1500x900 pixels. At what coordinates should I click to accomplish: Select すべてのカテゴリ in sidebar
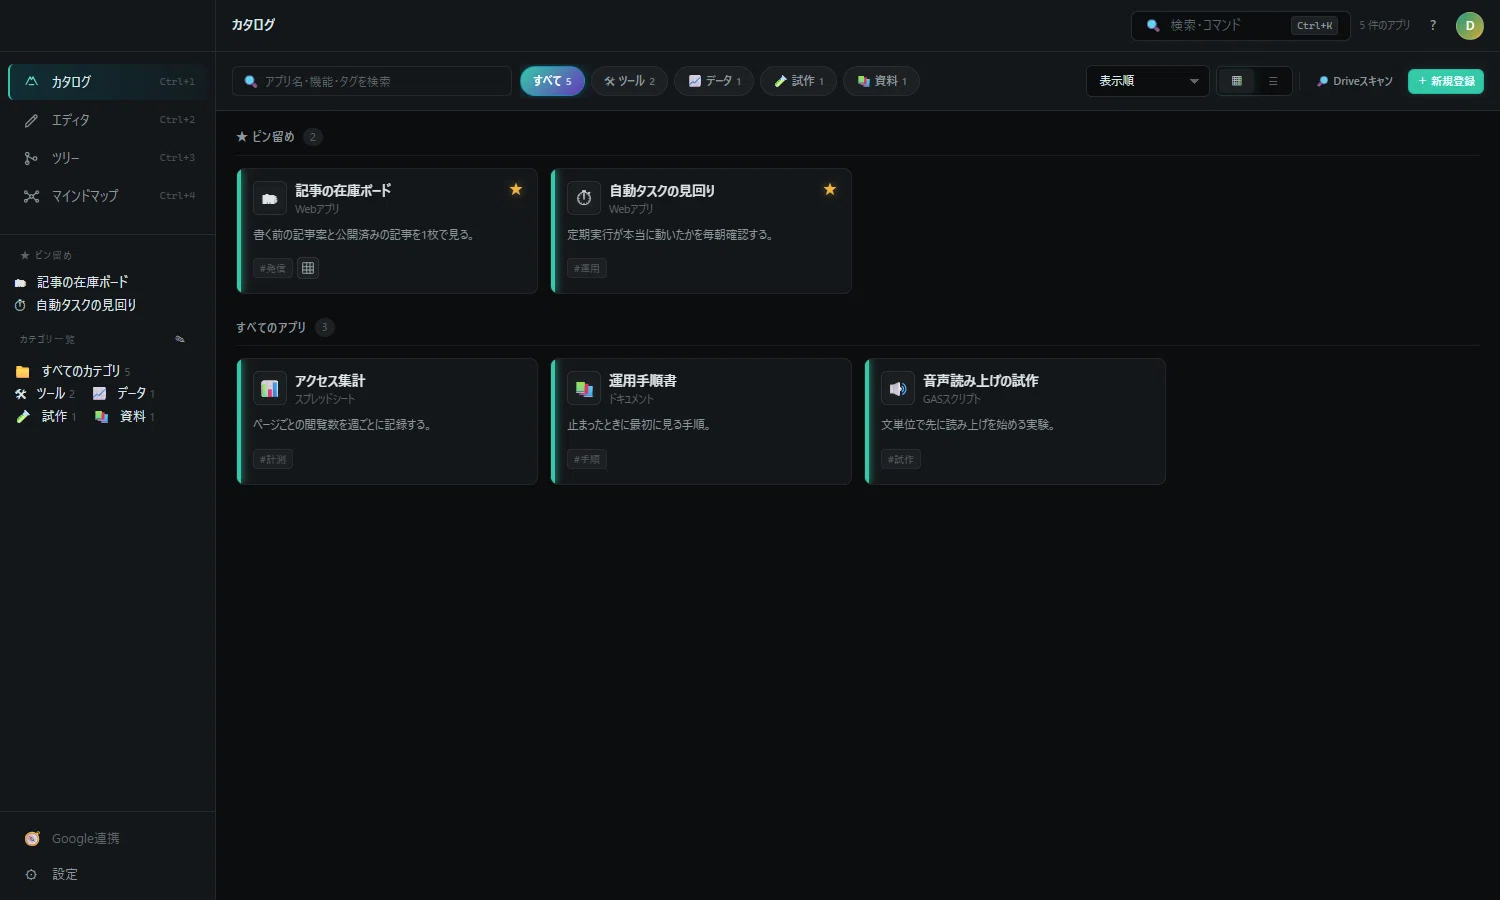[73, 371]
